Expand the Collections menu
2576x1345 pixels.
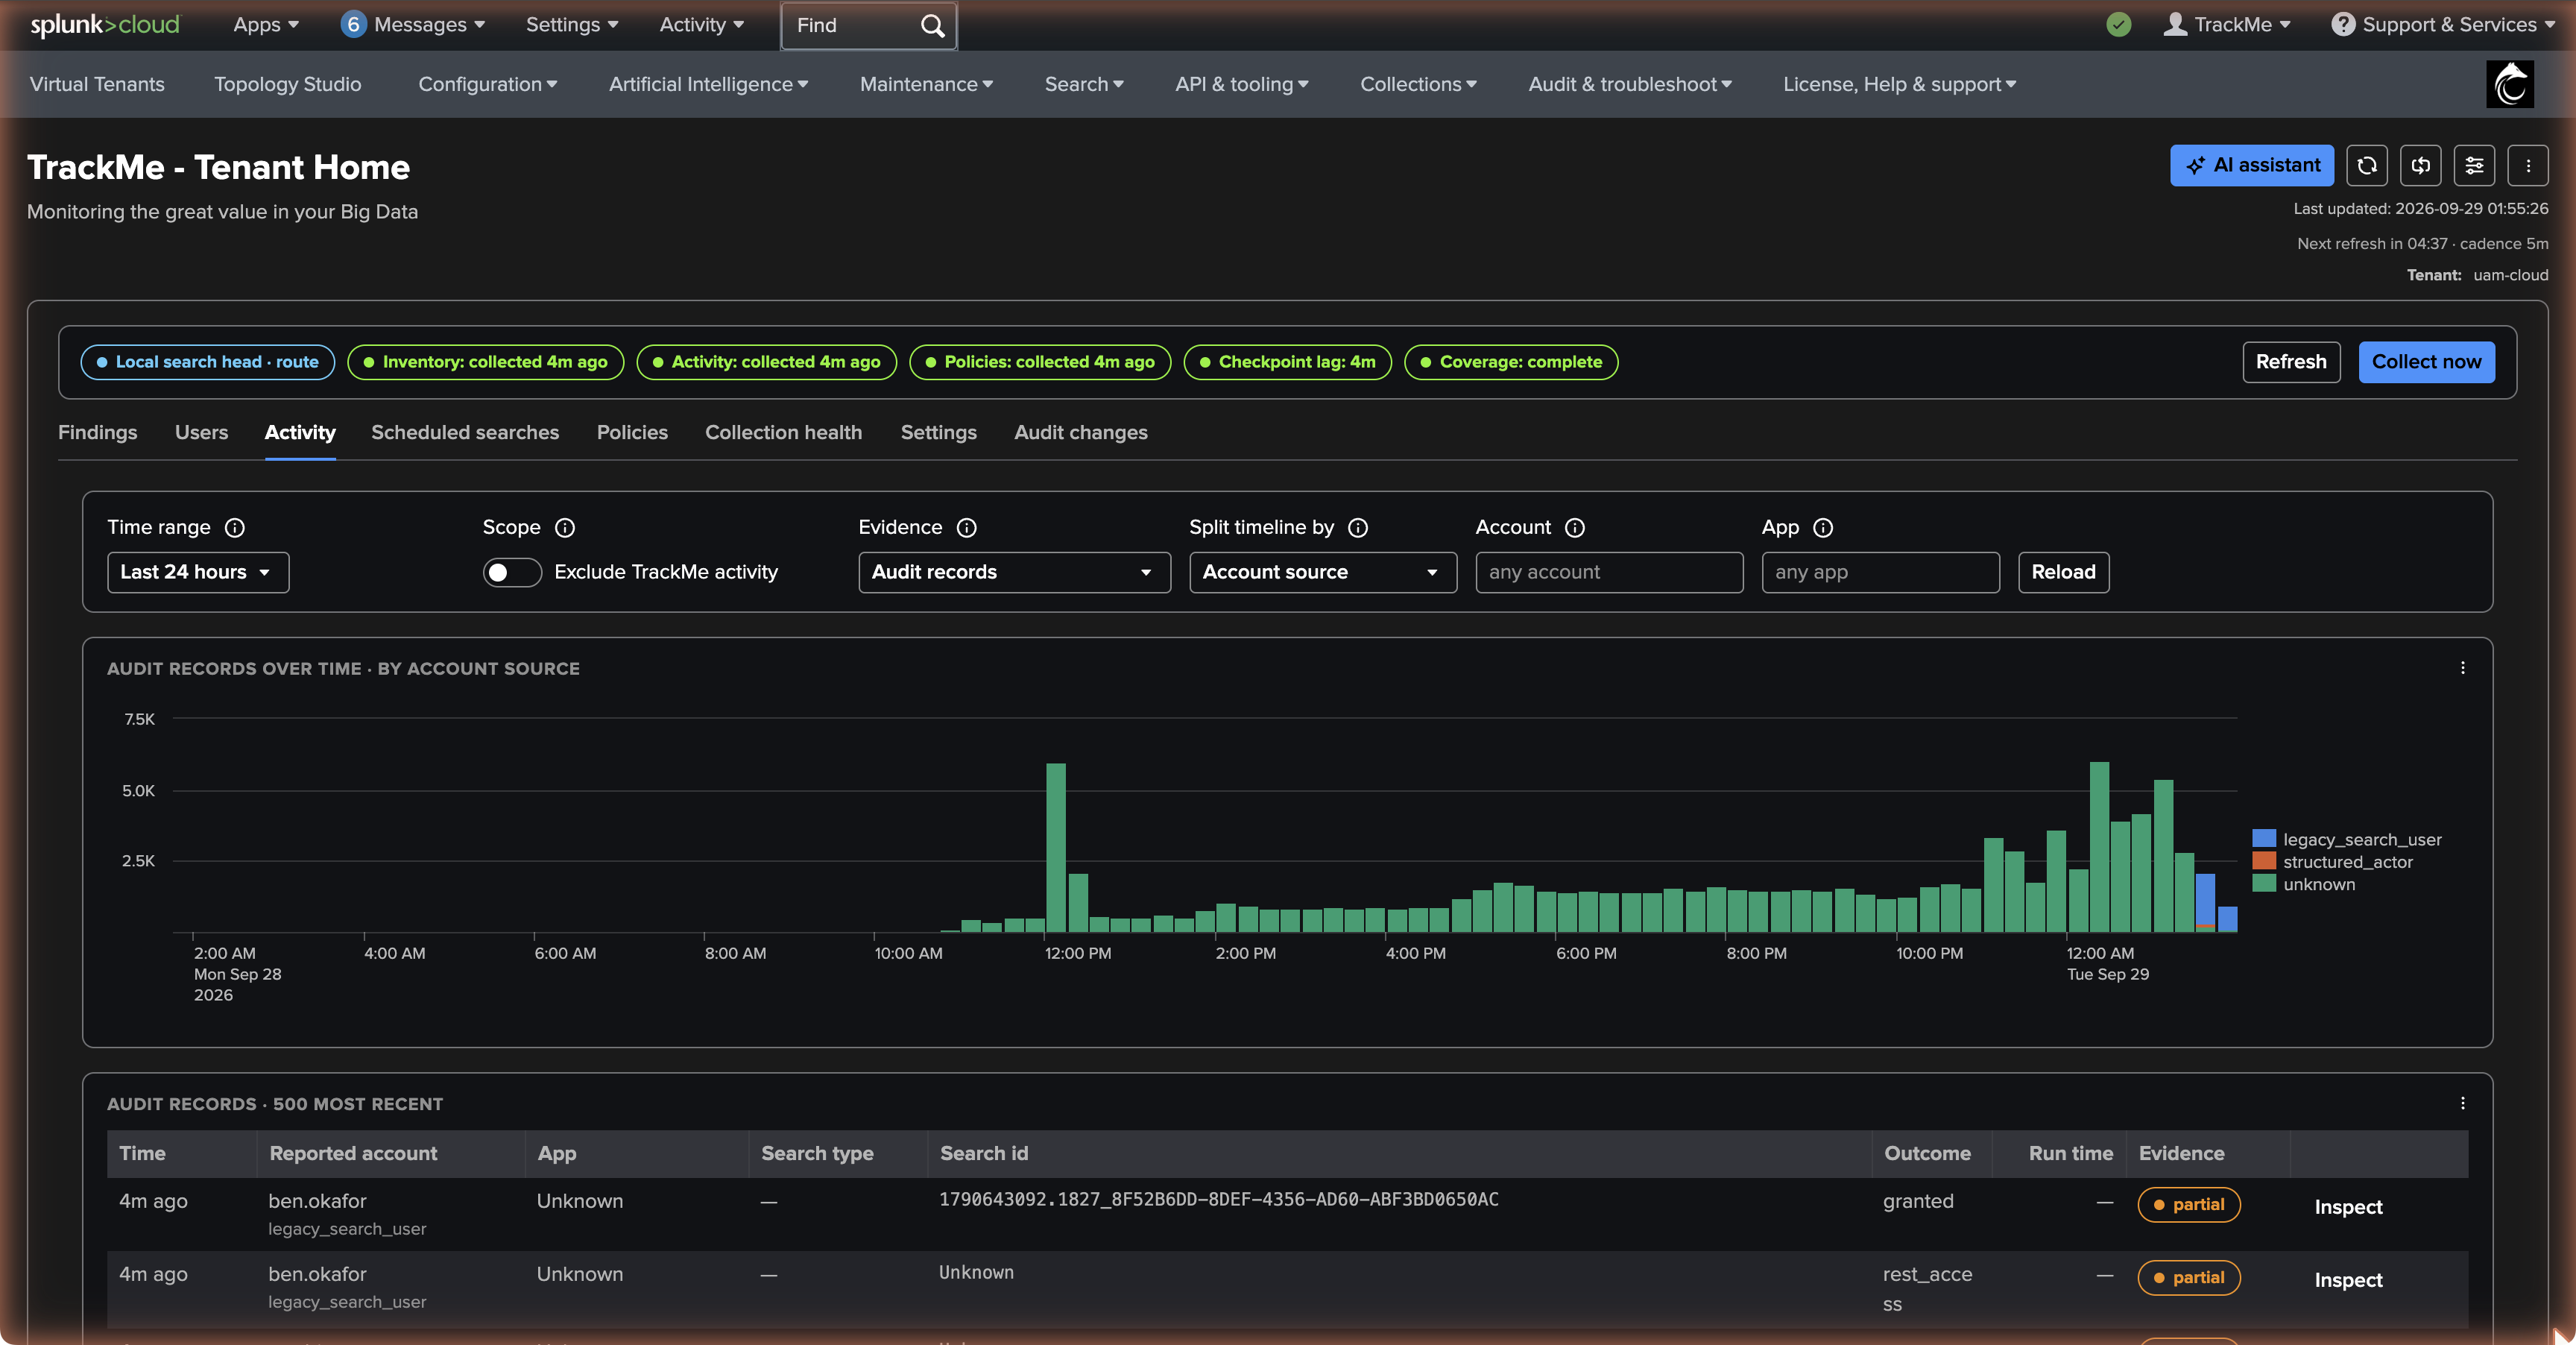[x=1418, y=85]
